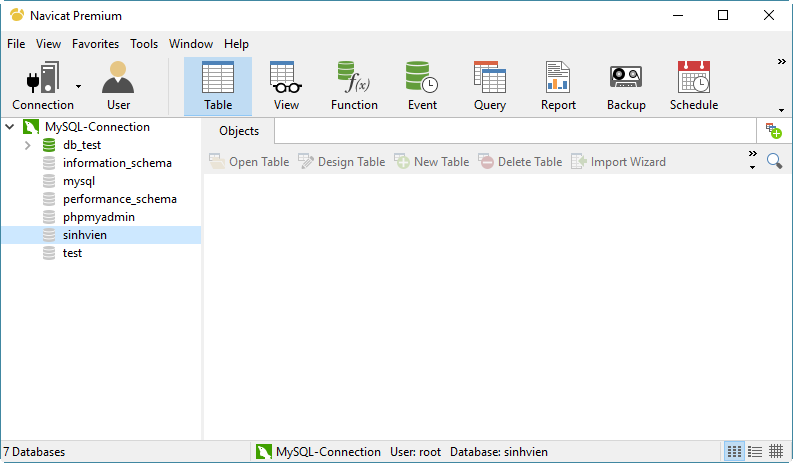Show more main toolbar items chevron
Image resolution: width=793 pixels, height=463 pixels.
point(781,62)
